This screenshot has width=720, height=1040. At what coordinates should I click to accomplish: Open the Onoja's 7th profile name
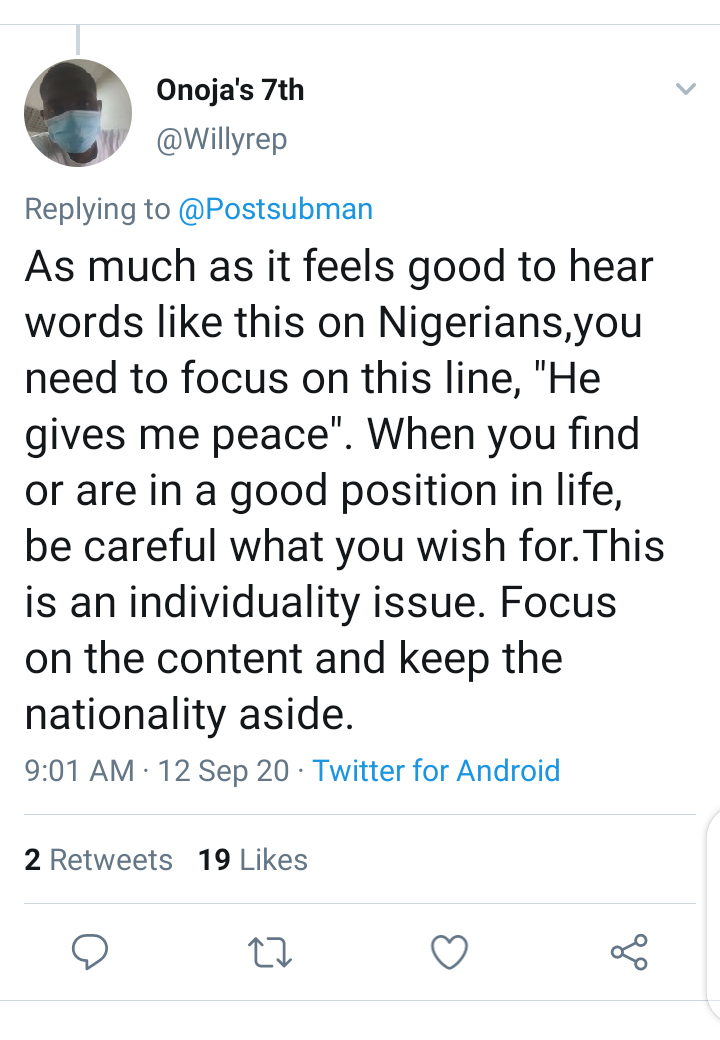tap(230, 91)
